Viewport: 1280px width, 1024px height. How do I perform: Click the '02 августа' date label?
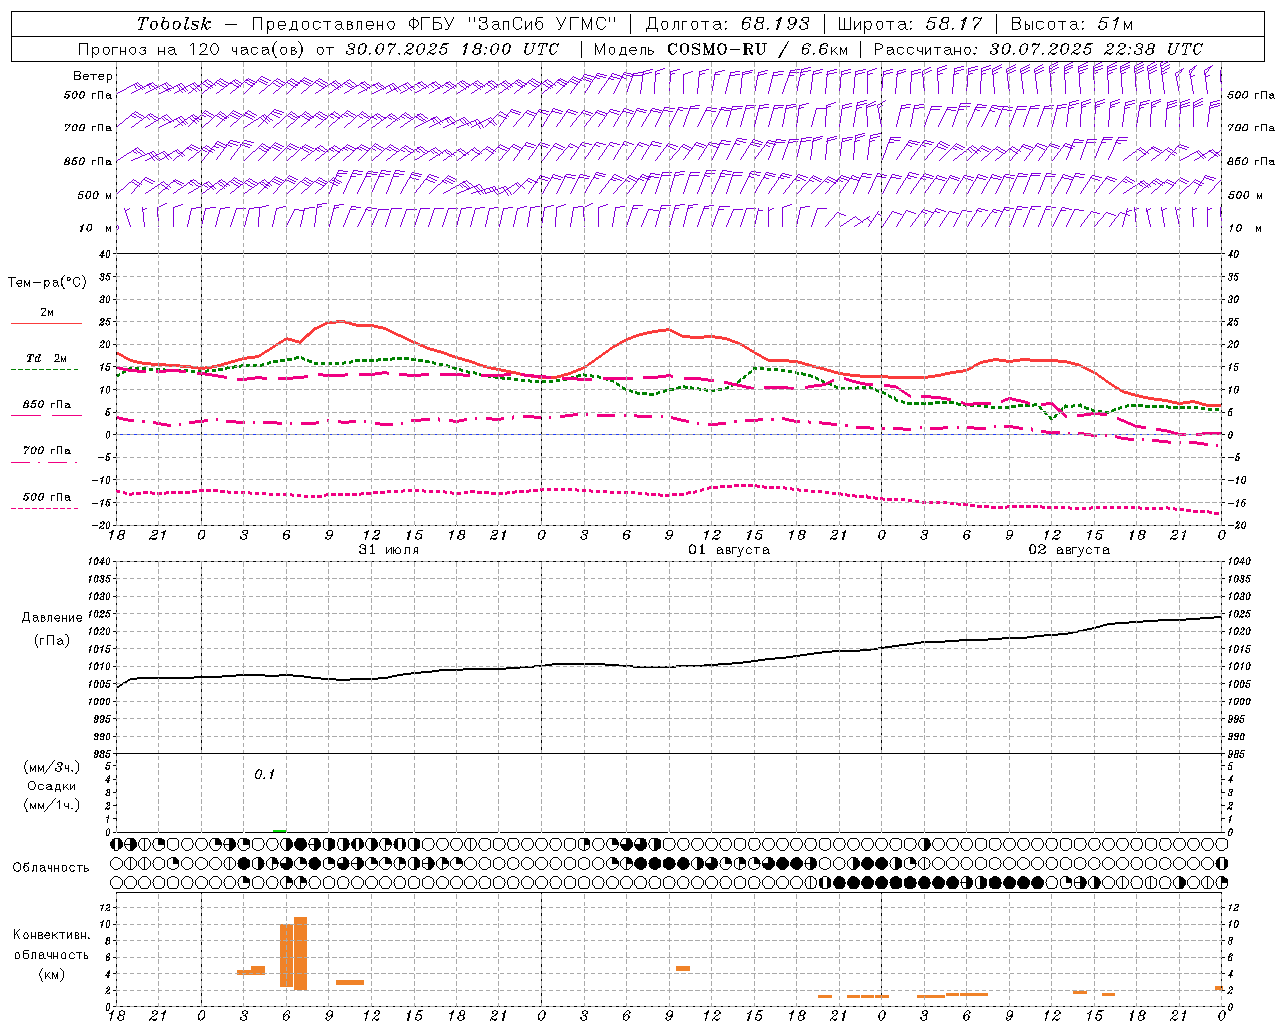click(x=1069, y=550)
